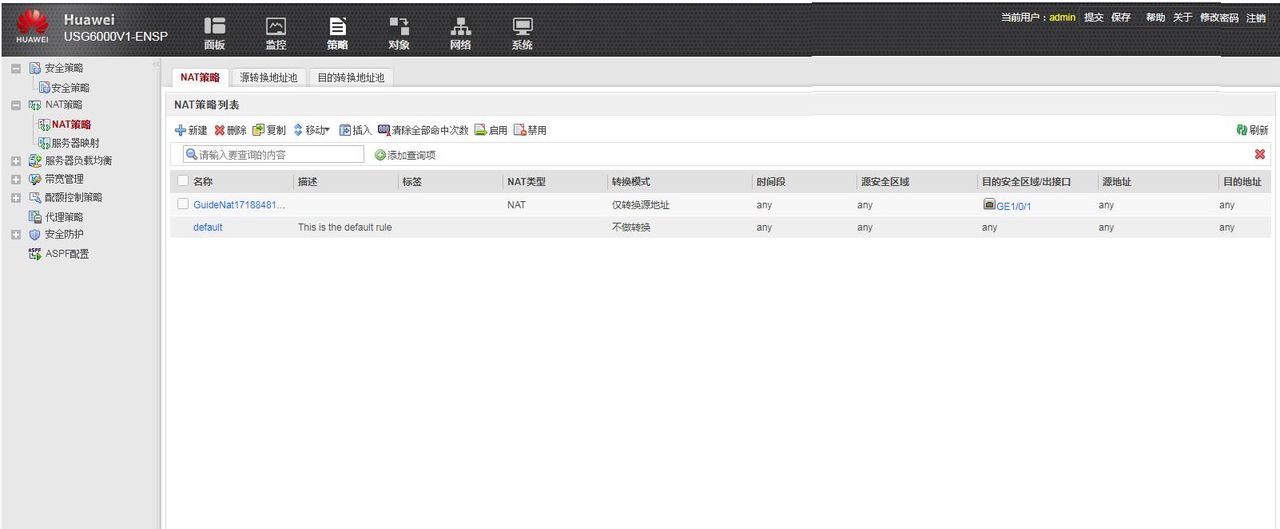The height and width of the screenshot is (529, 1280).
Task: Click the Huawei logo
Action: point(32,27)
